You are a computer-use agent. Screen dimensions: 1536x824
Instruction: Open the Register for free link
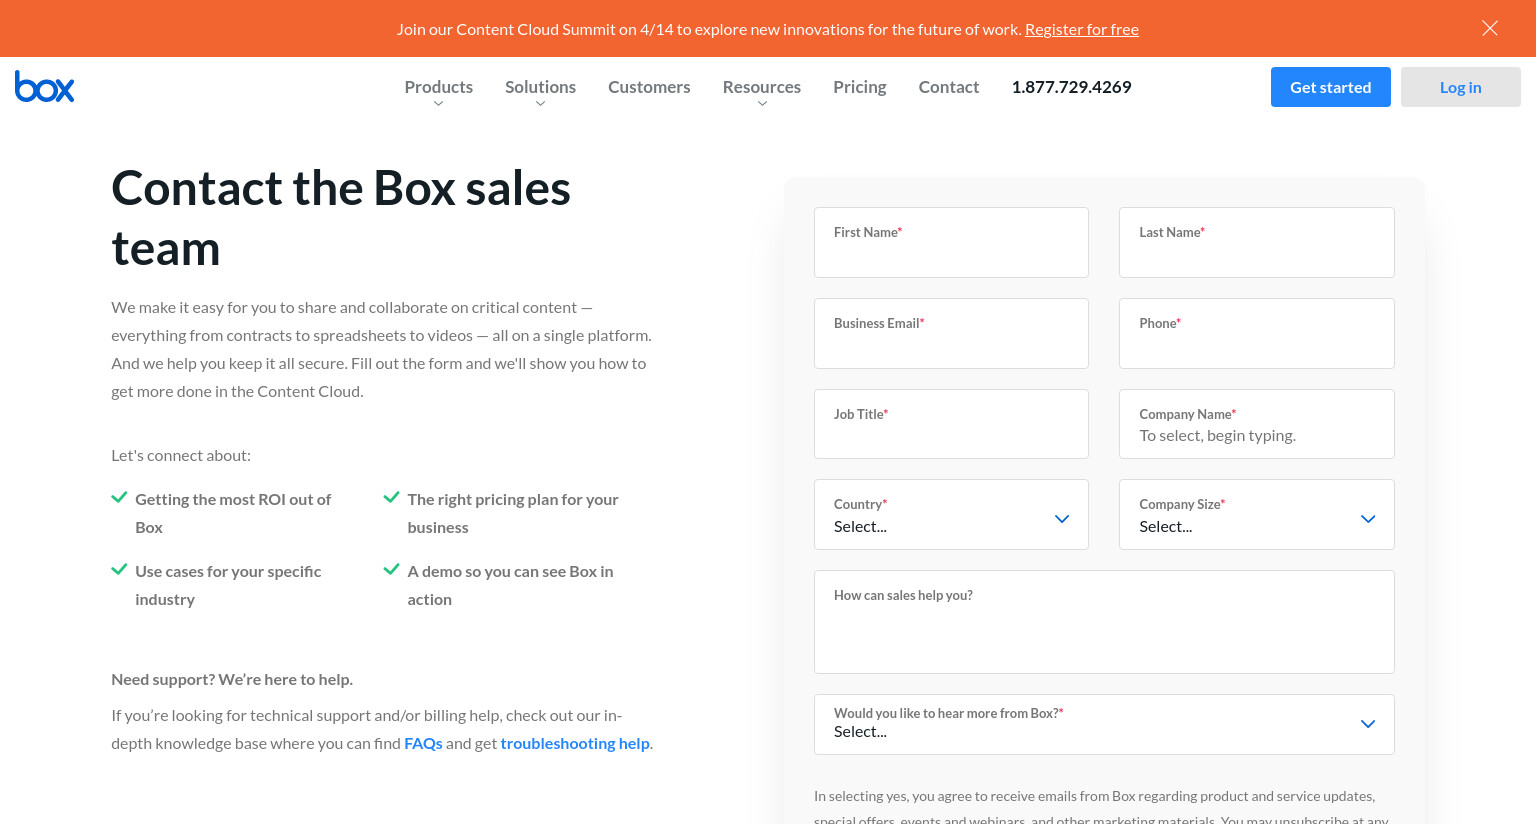(x=1082, y=29)
